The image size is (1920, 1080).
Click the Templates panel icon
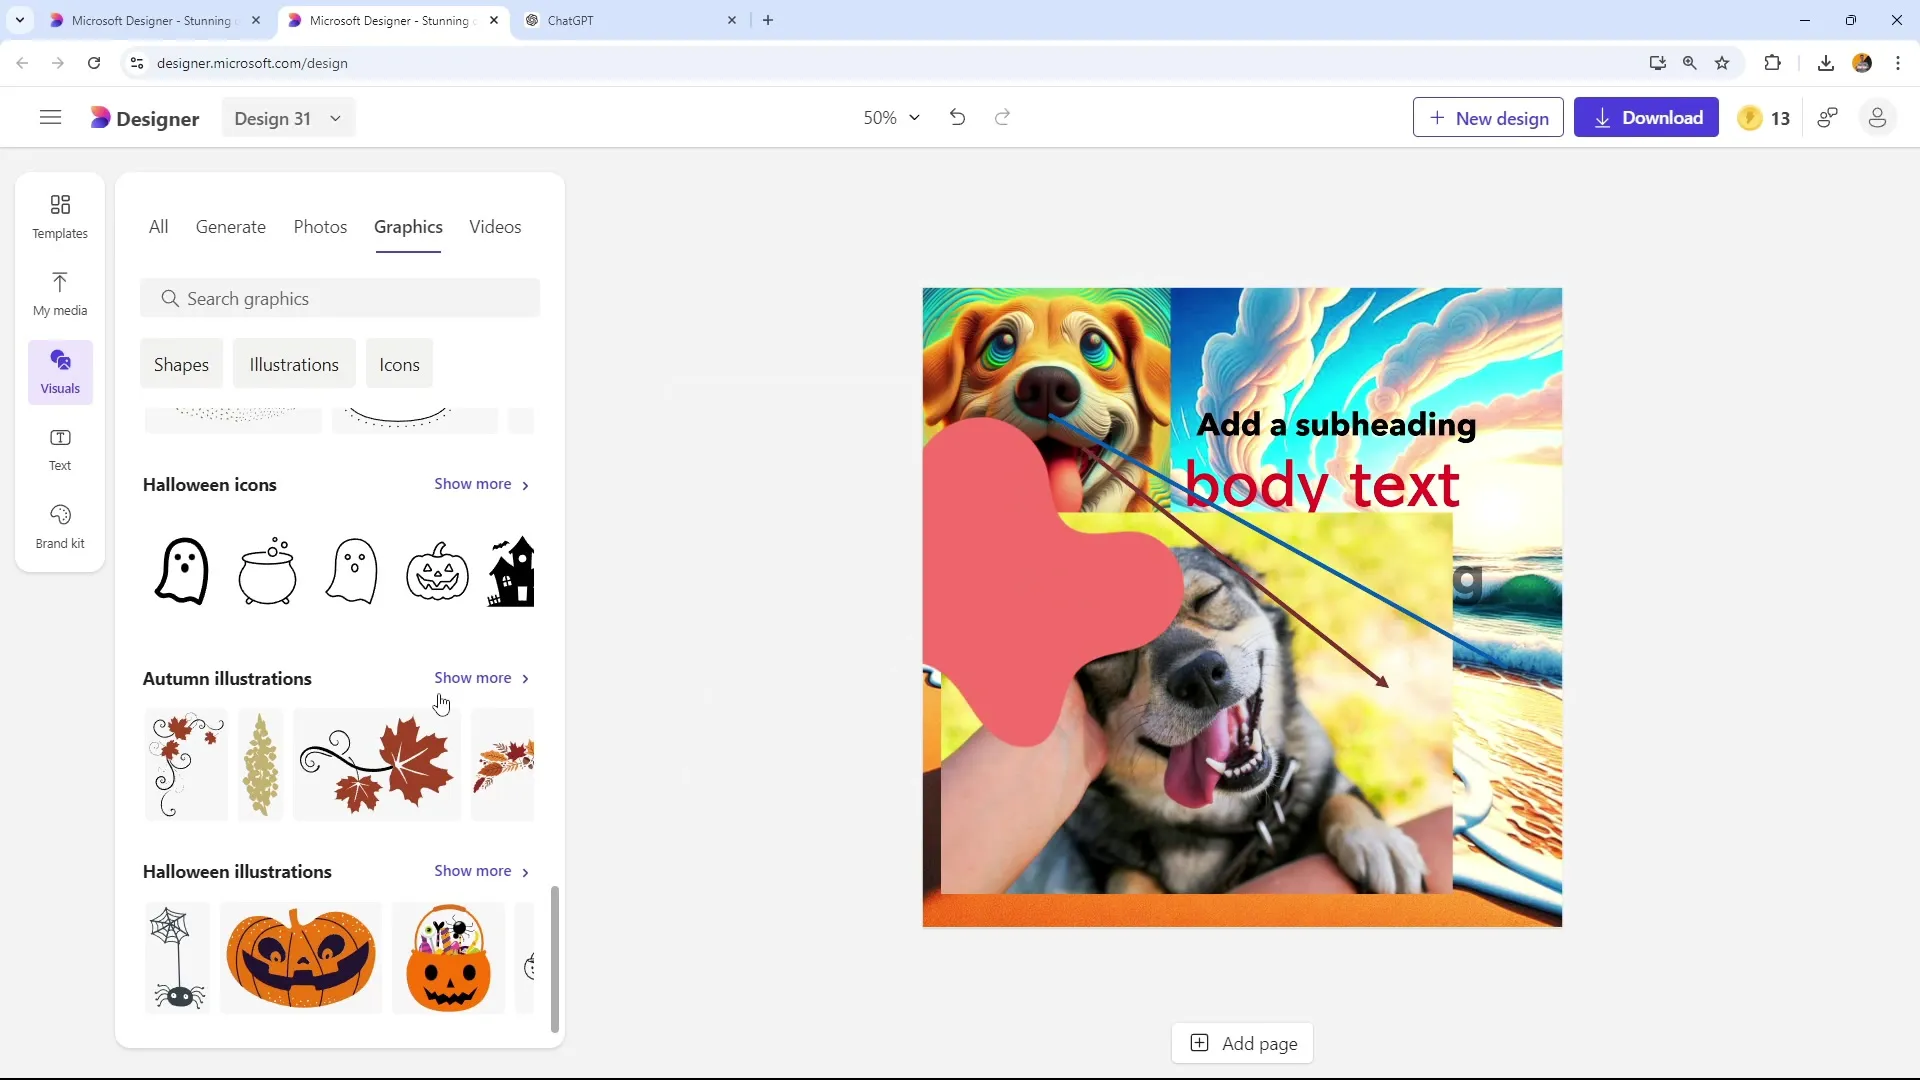pos(59,215)
